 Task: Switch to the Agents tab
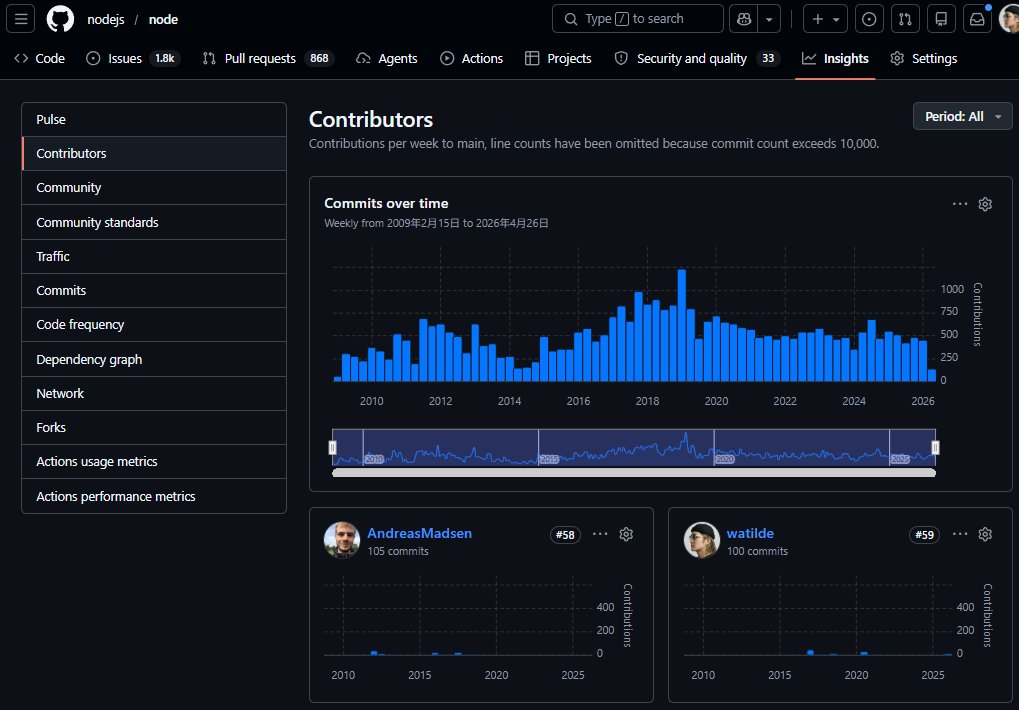point(387,58)
